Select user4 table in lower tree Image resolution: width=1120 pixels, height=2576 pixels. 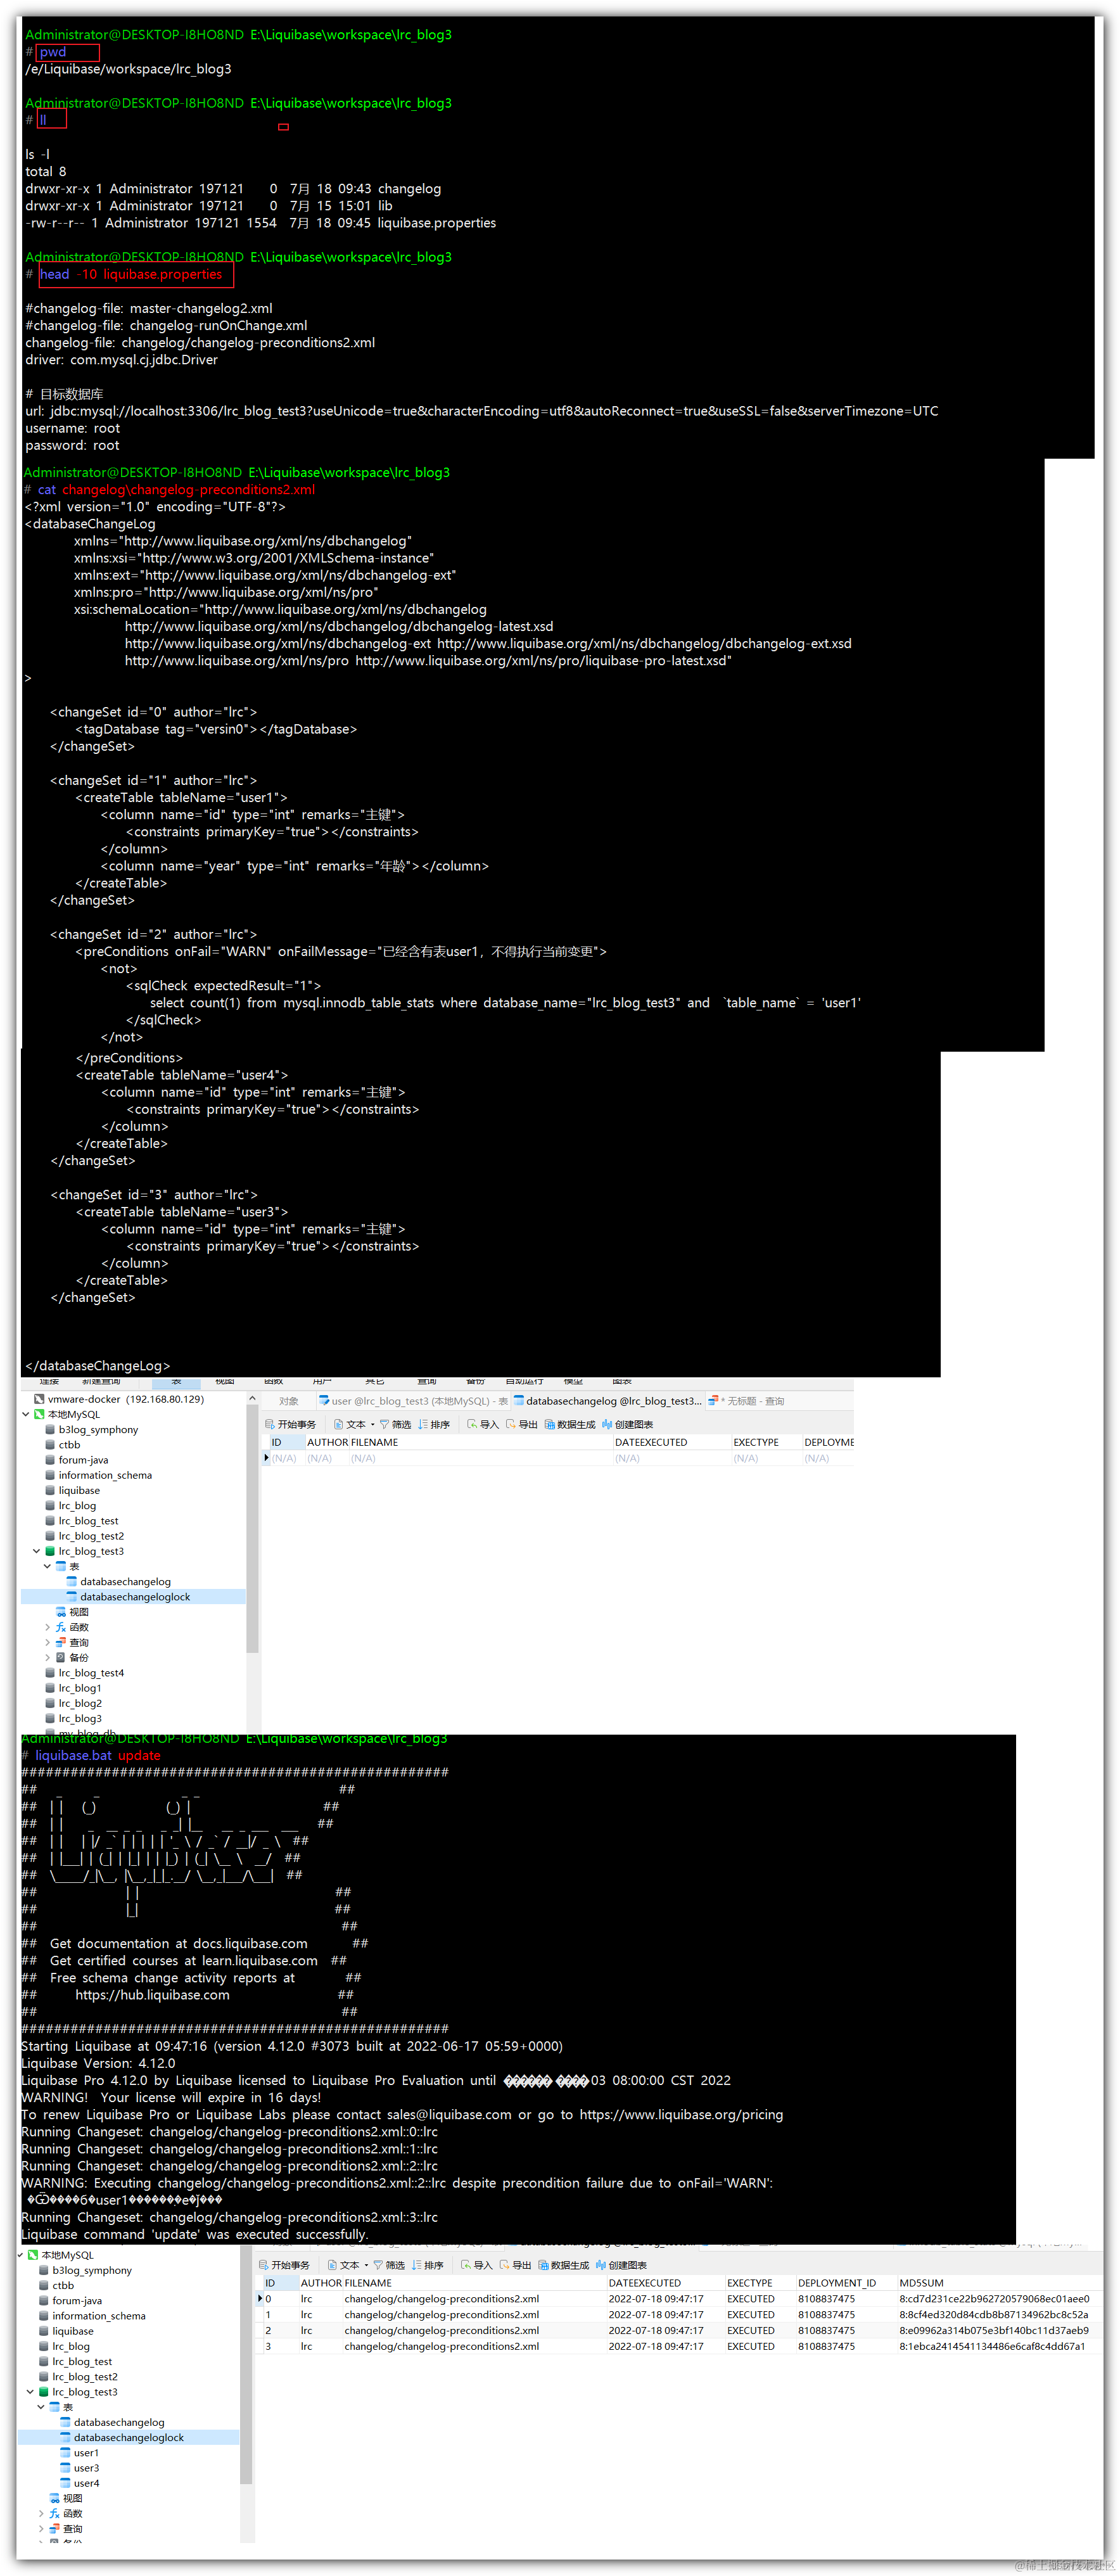tap(80, 2483)
